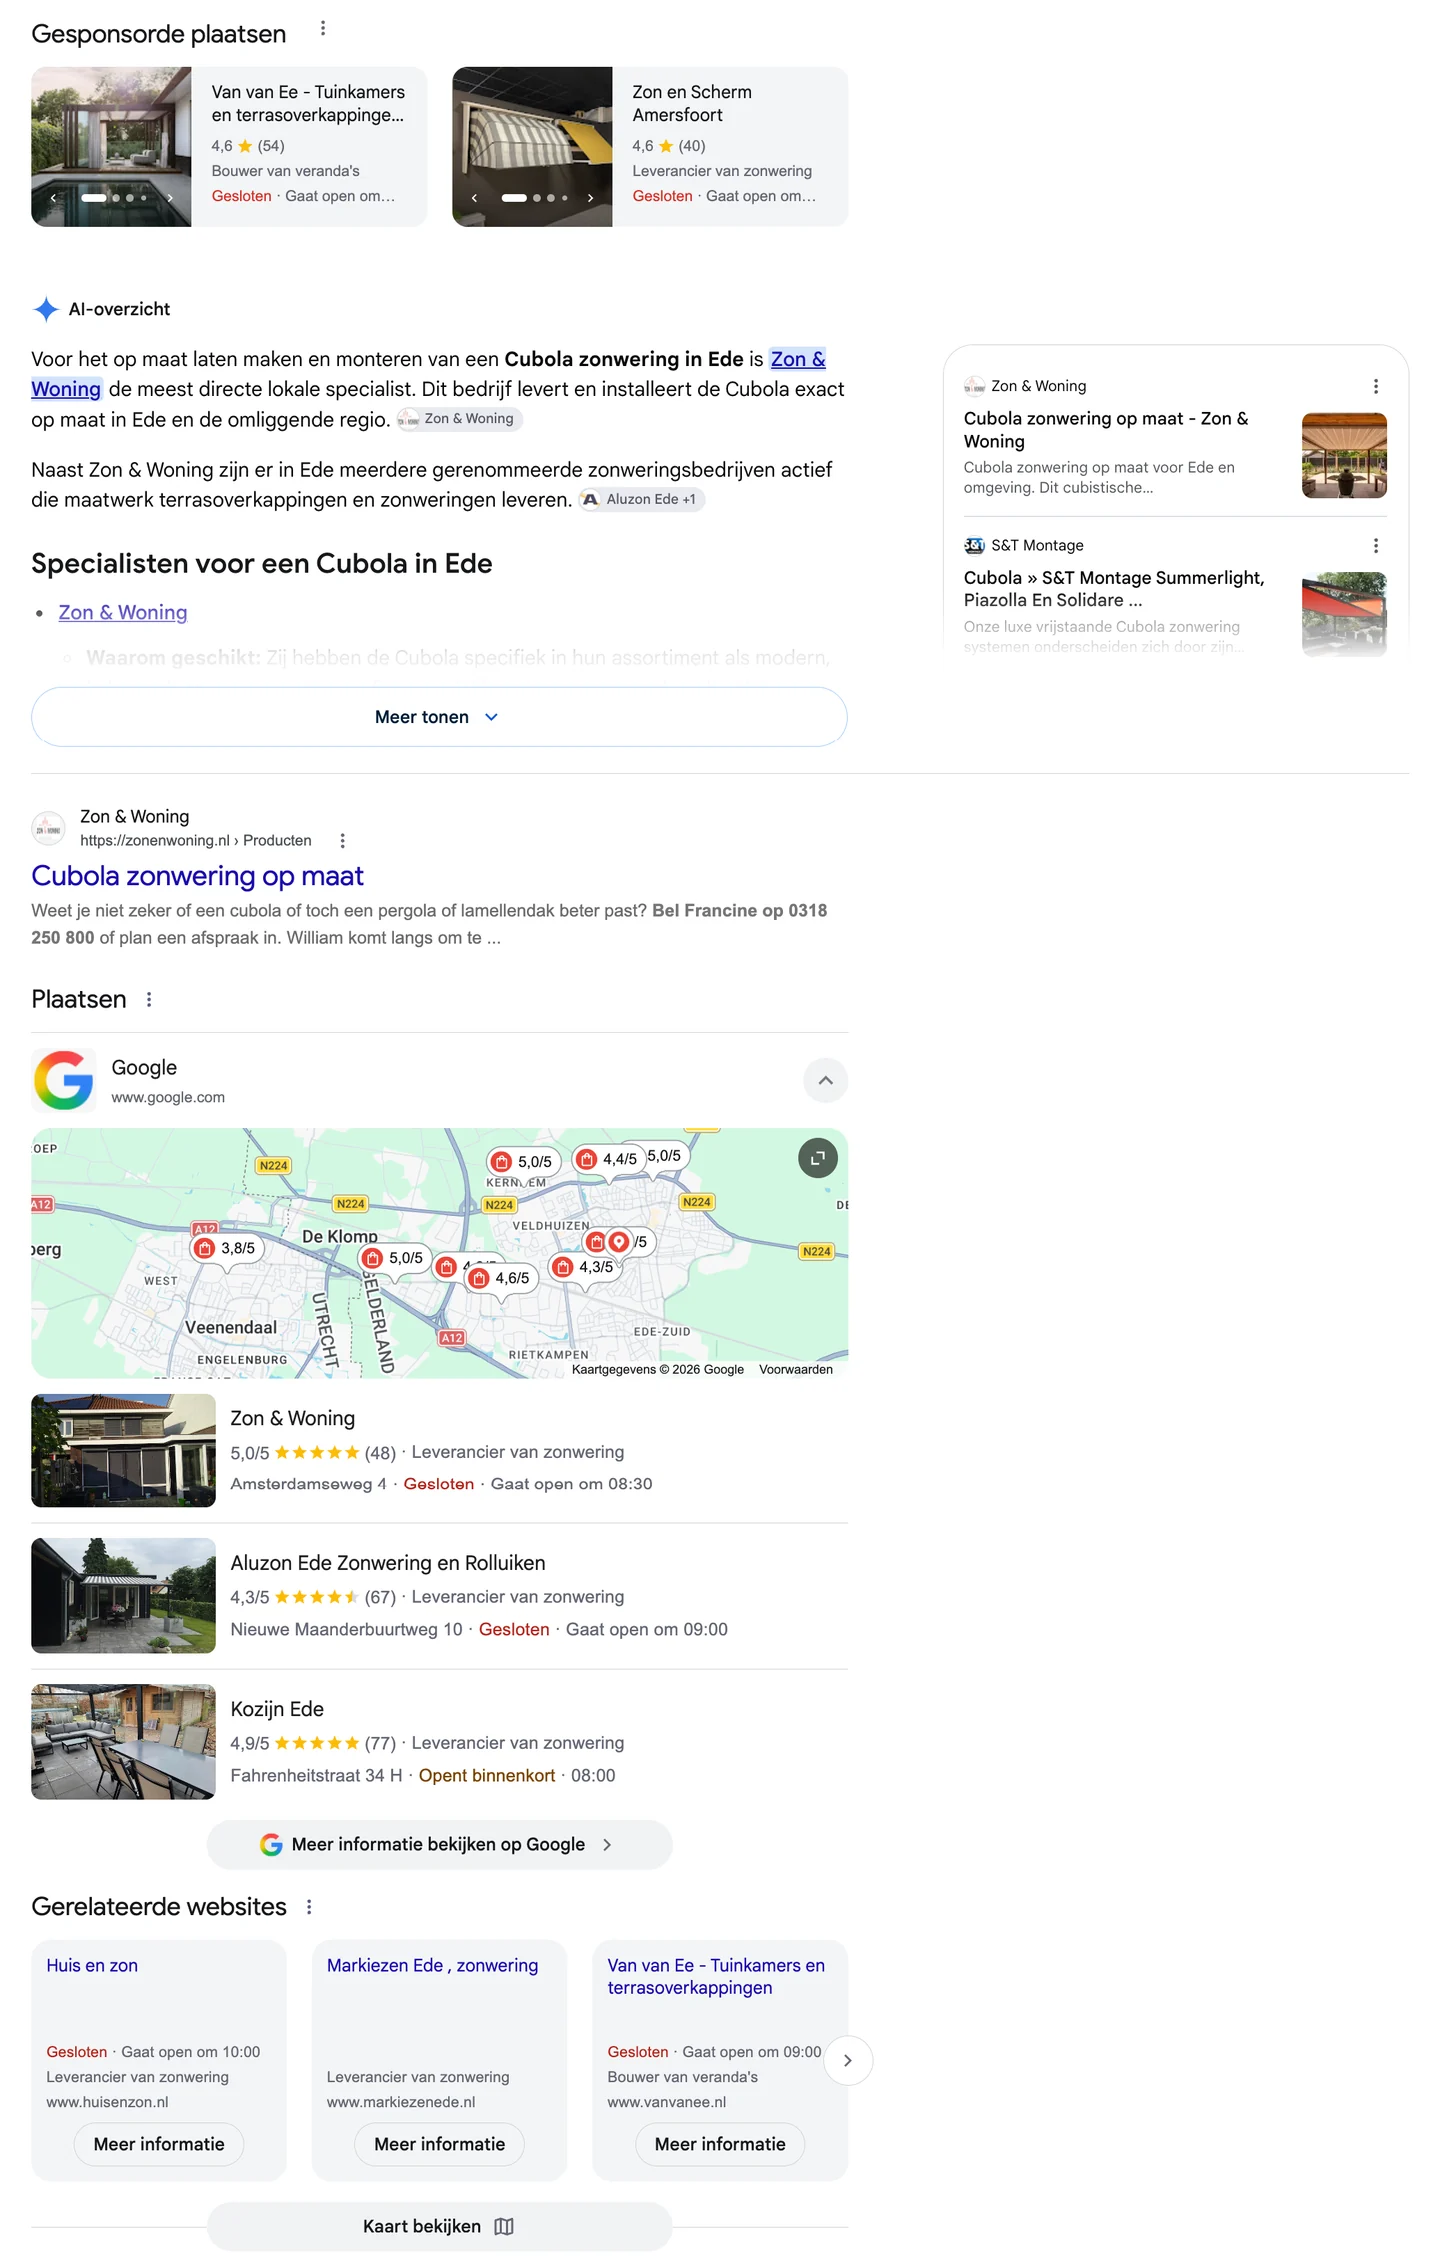Collapse the Google places section
Viewport: 1440px width, 2261px height.
[x=826, y=1080]
